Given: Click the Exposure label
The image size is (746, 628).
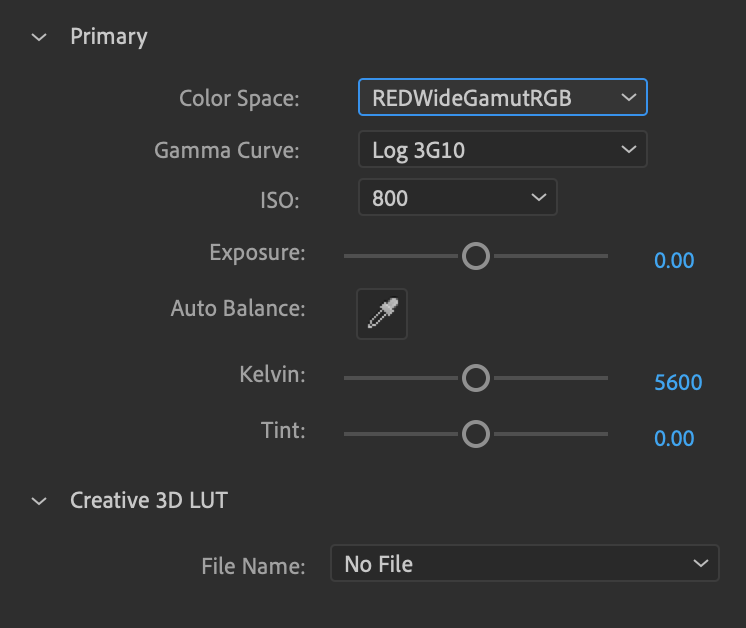Looking at the screenshot, I should pyautogui.click(x=257, y=253).
